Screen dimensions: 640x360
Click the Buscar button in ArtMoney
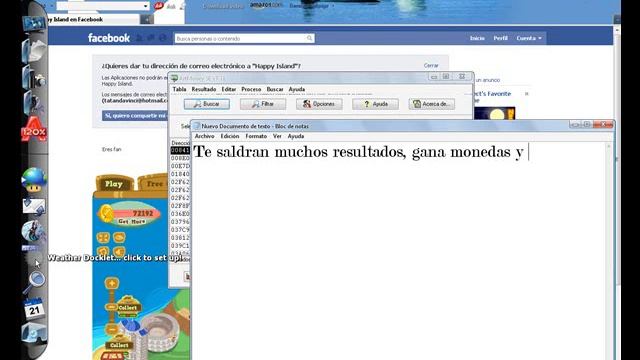[207, 104]
